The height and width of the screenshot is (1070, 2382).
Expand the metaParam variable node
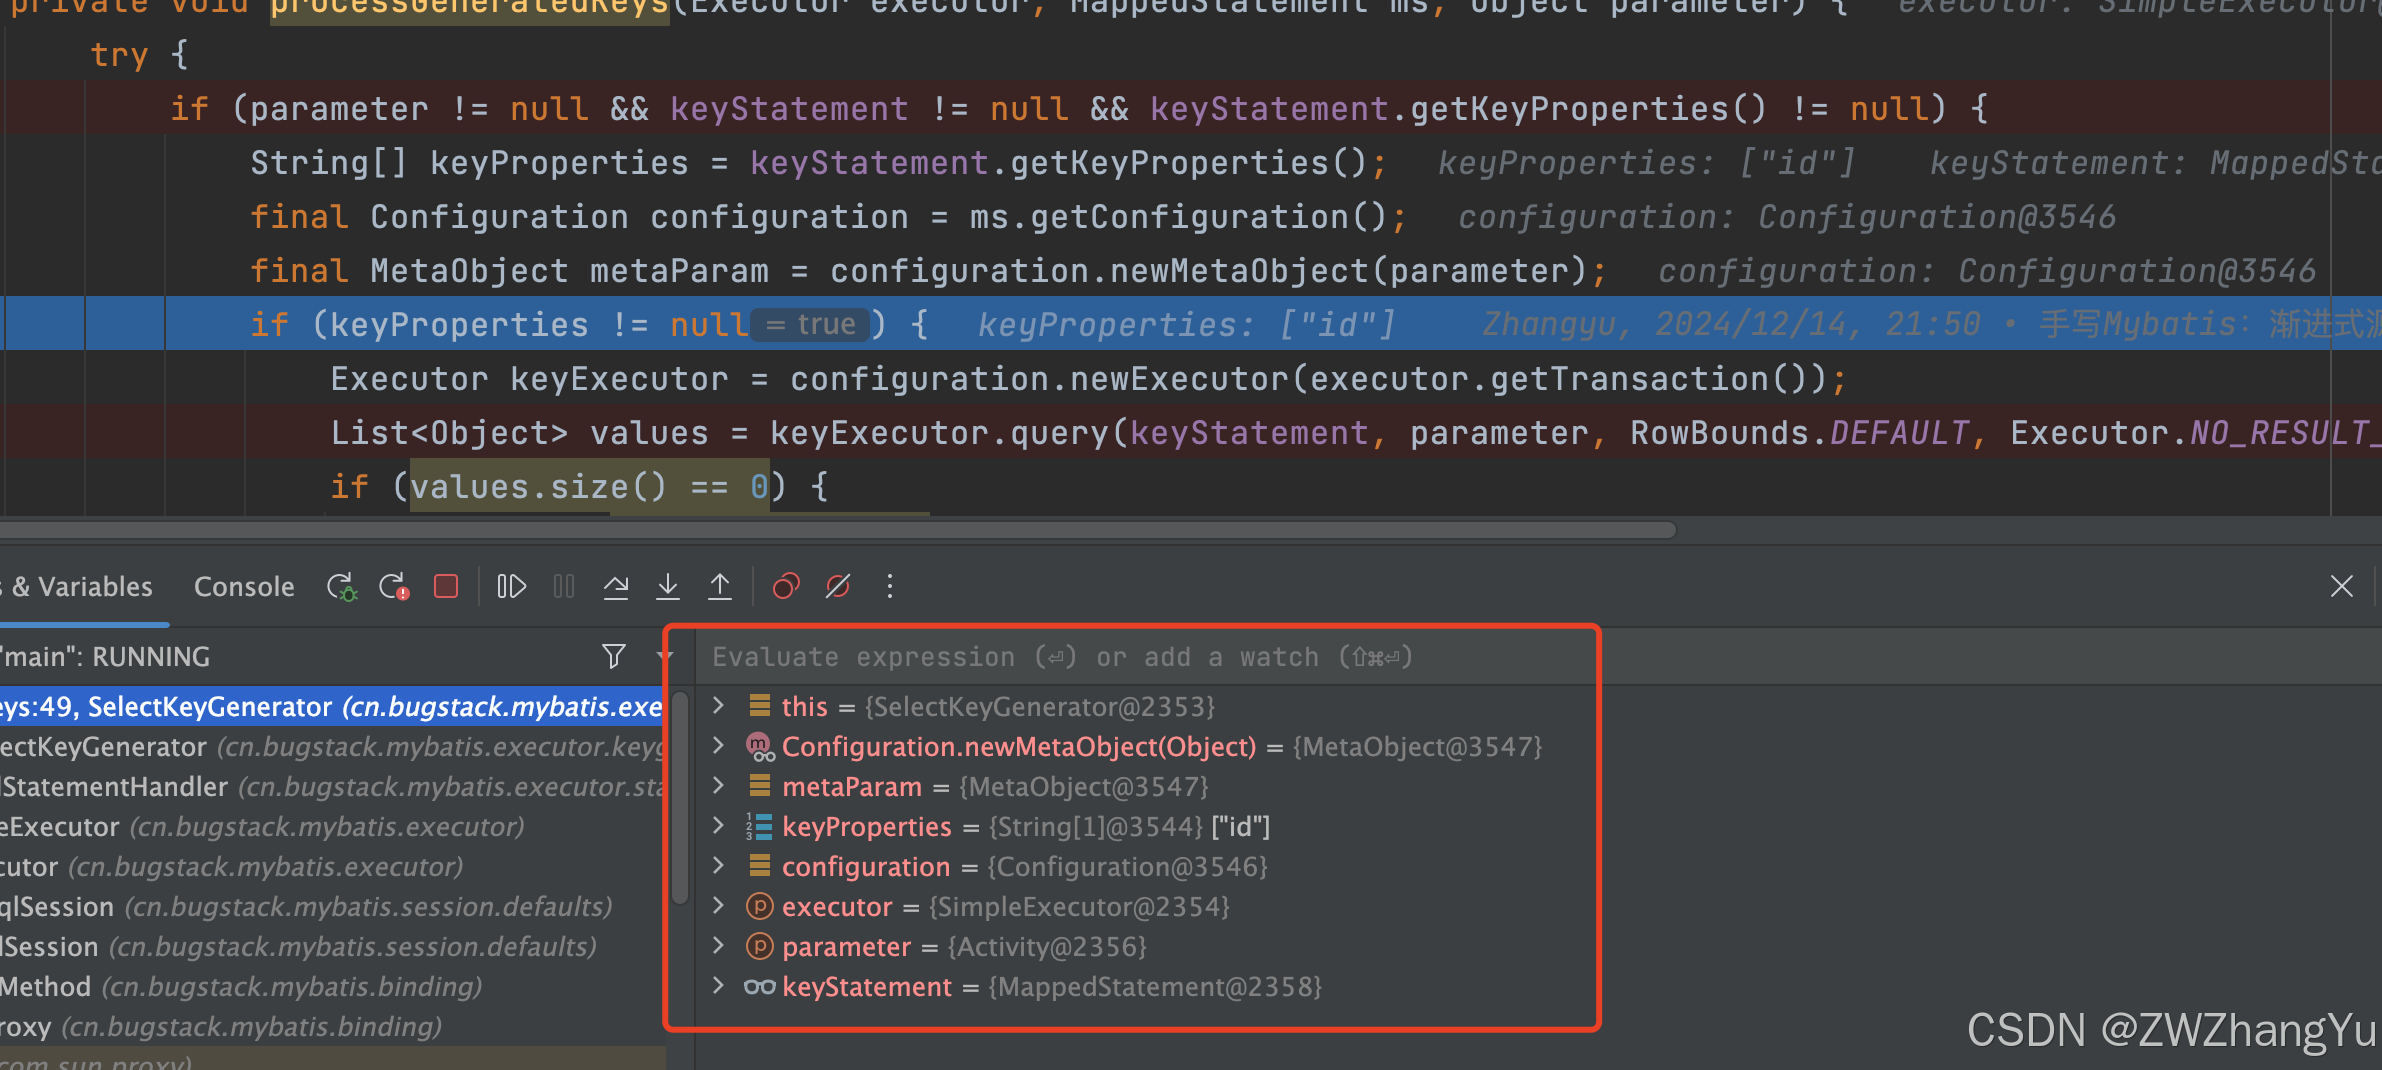718,785
